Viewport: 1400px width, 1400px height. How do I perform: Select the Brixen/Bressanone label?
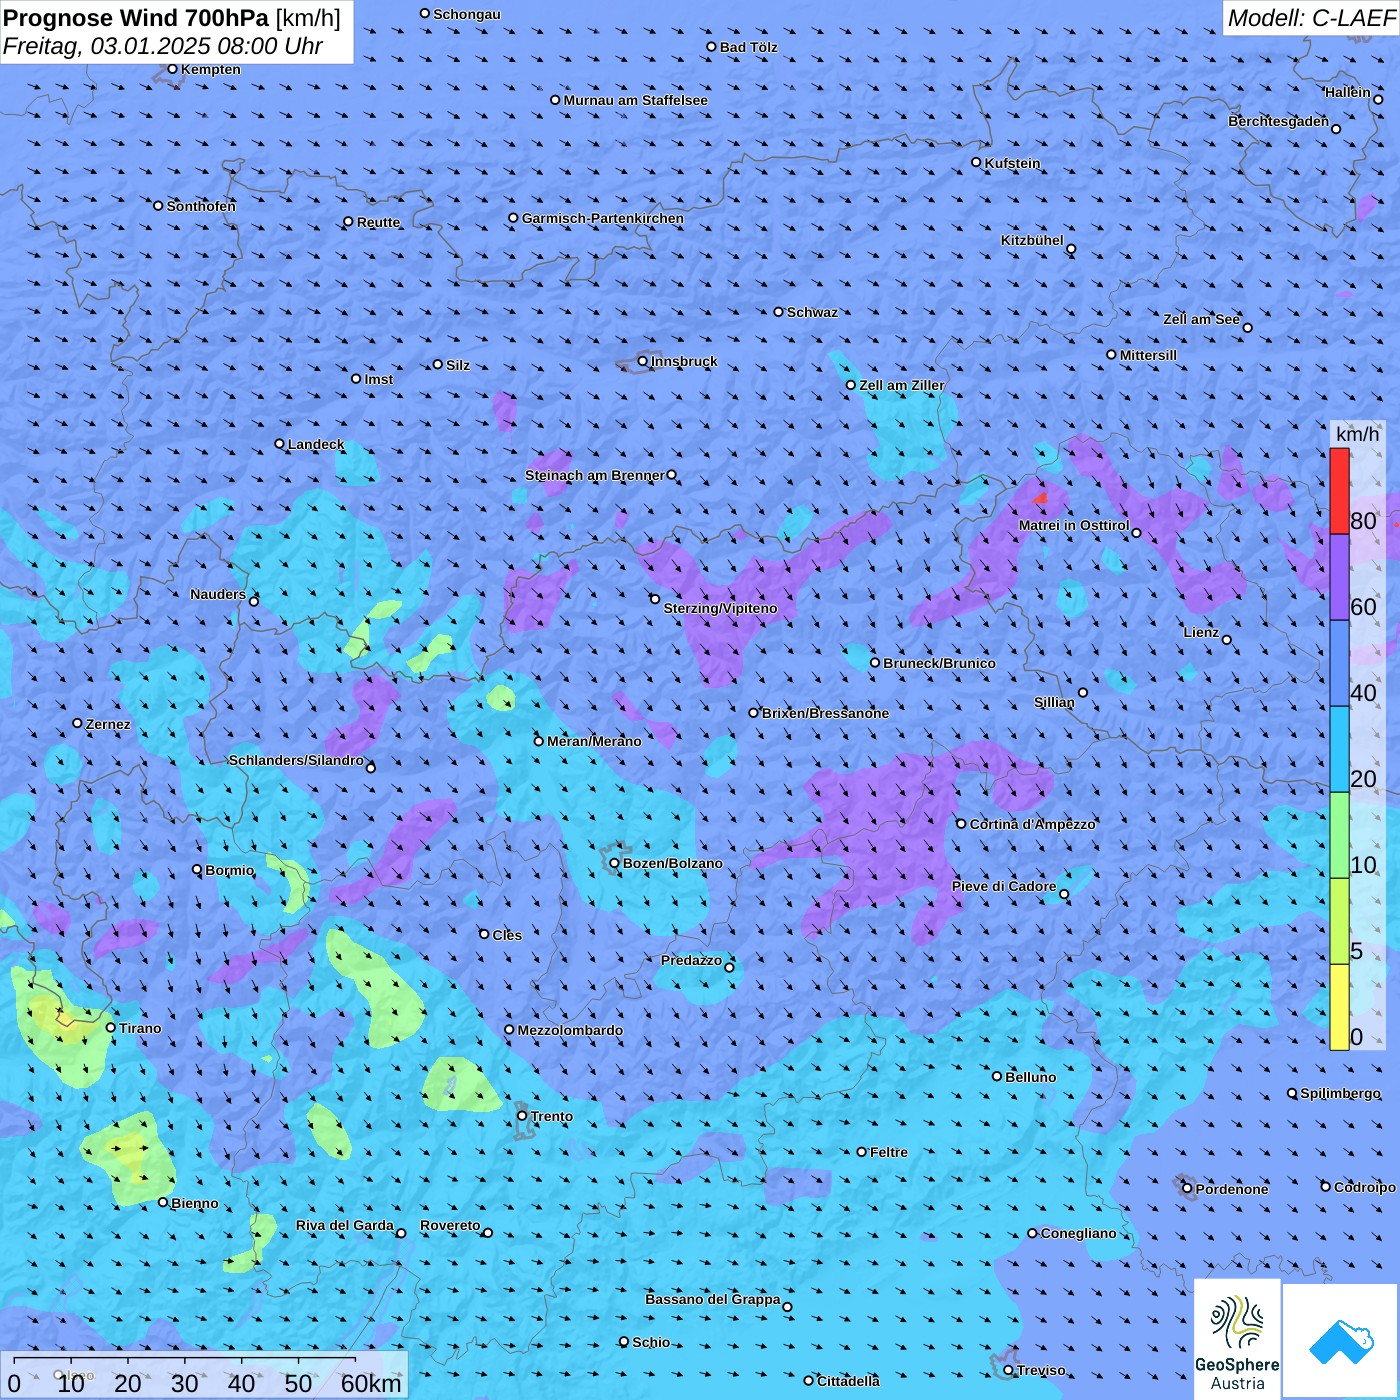(x=825, y=713)
